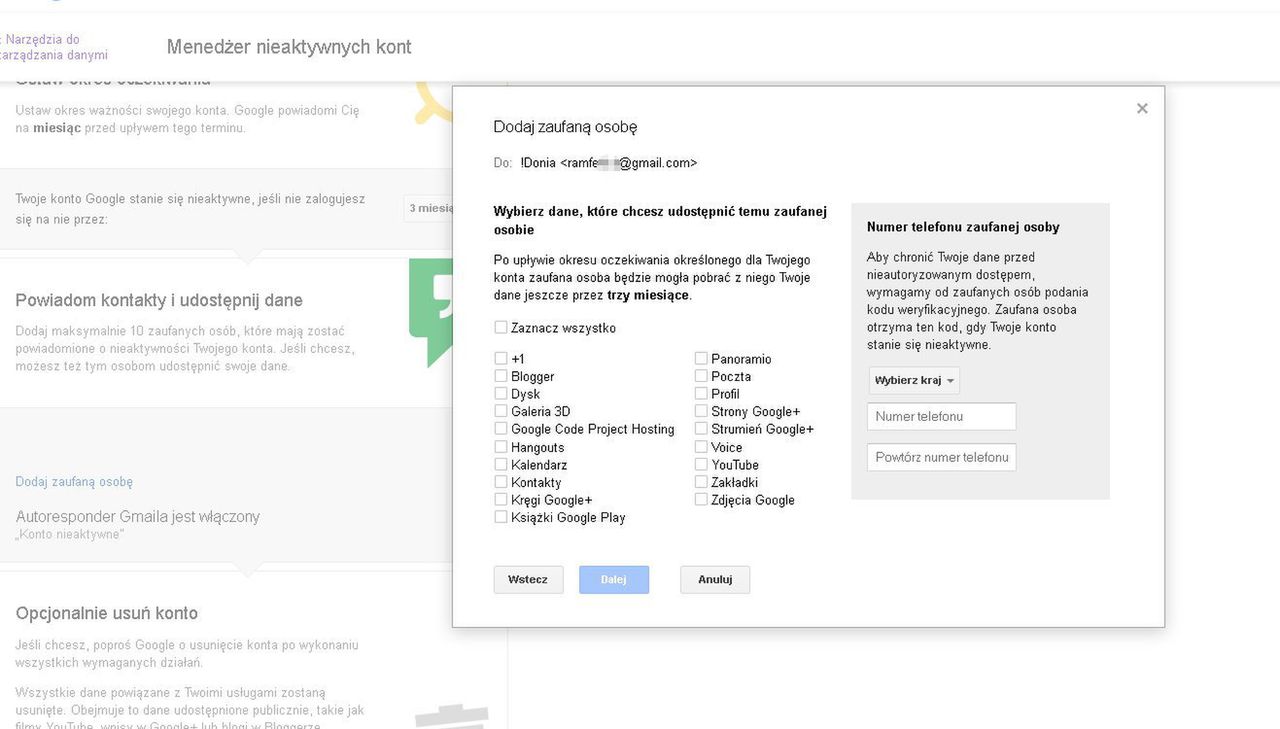Enable the Poczta checkbox
1280x729 pixels.
coord(701,376)
